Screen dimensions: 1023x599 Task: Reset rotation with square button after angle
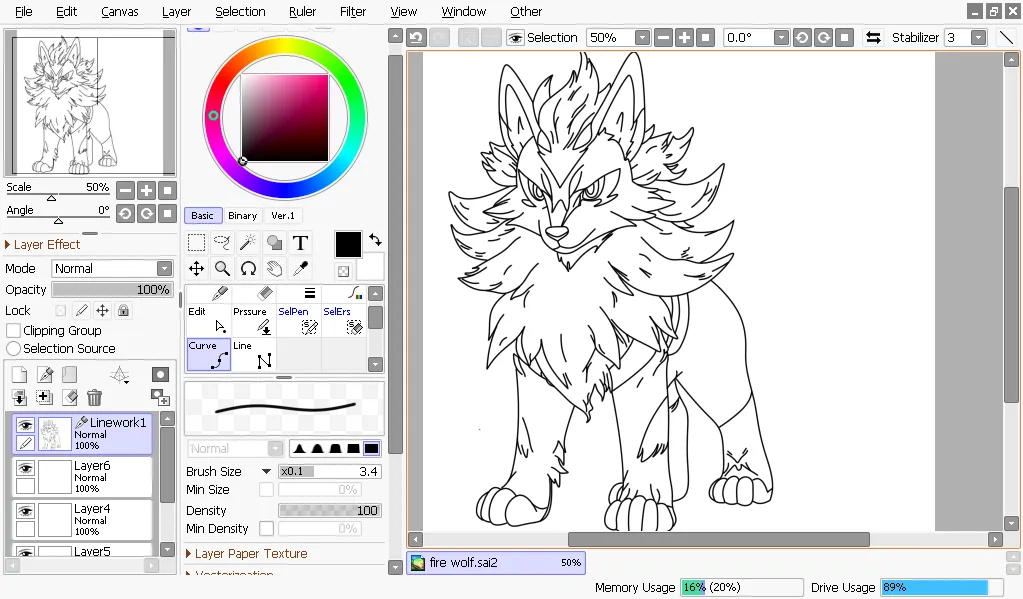coord(844,37)
